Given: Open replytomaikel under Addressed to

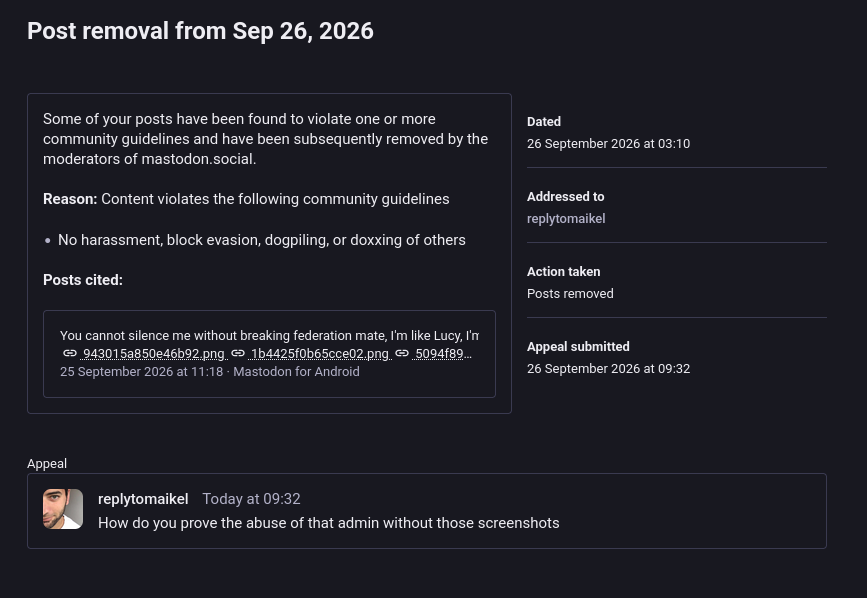Looking at the screenshot, I should point(566,219).
